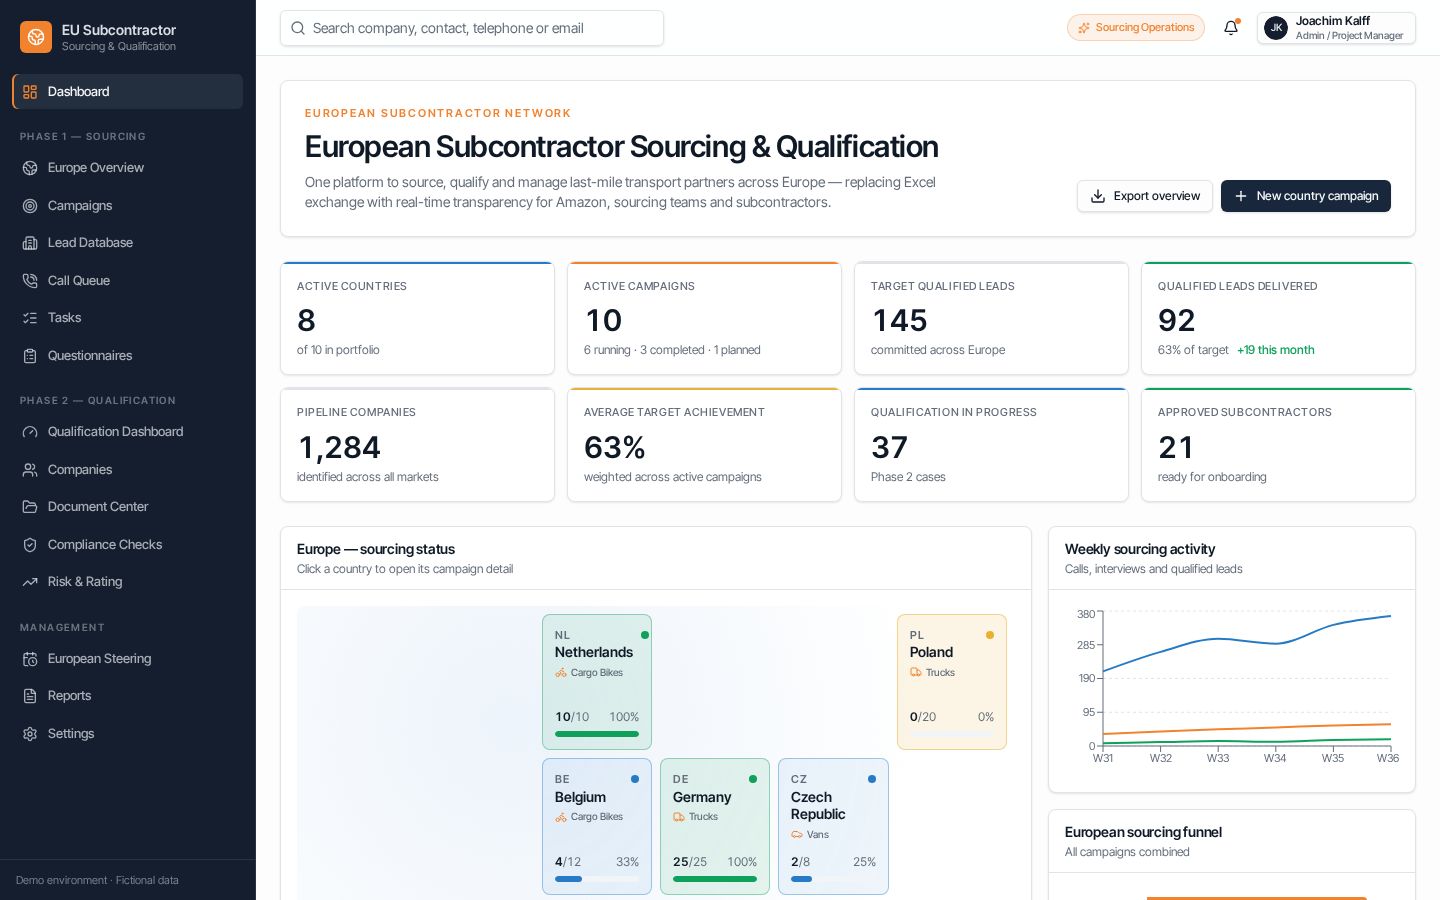Open the Netherlands country card
The image size is (1440, 900).
click(x=597, y=682)
